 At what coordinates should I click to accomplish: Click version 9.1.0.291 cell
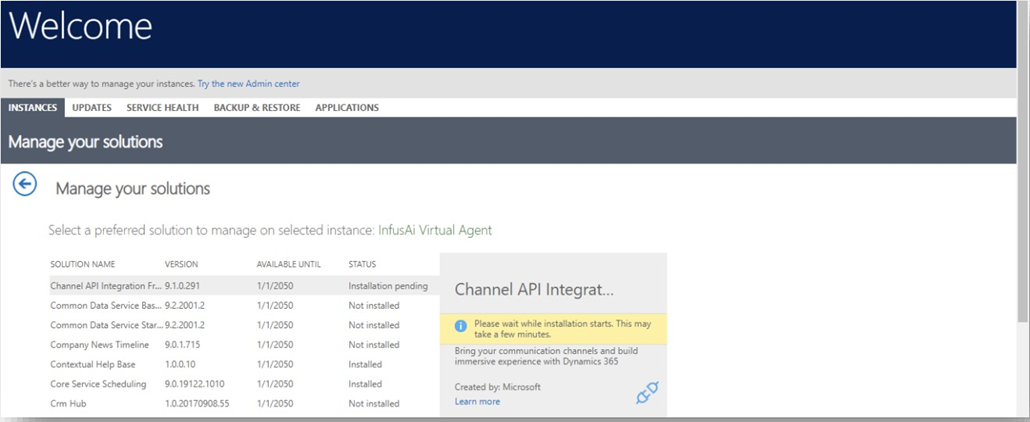click(185, 286)
